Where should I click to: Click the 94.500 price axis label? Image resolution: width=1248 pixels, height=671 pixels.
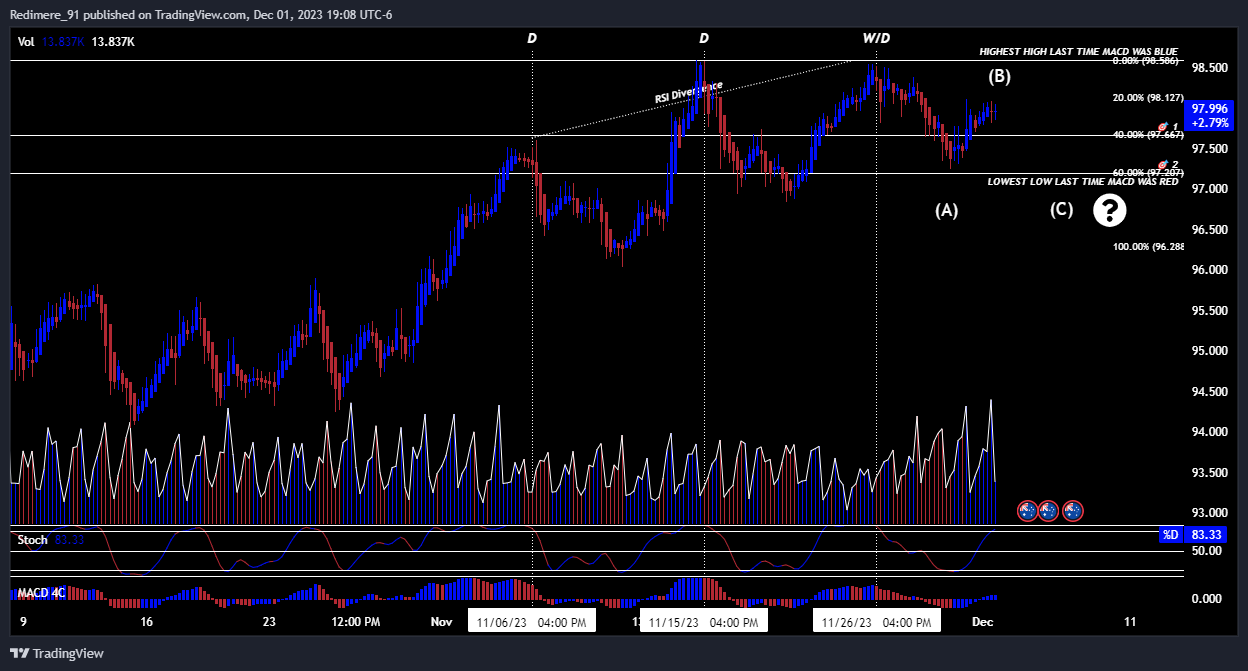click(x=1211, y=392)
